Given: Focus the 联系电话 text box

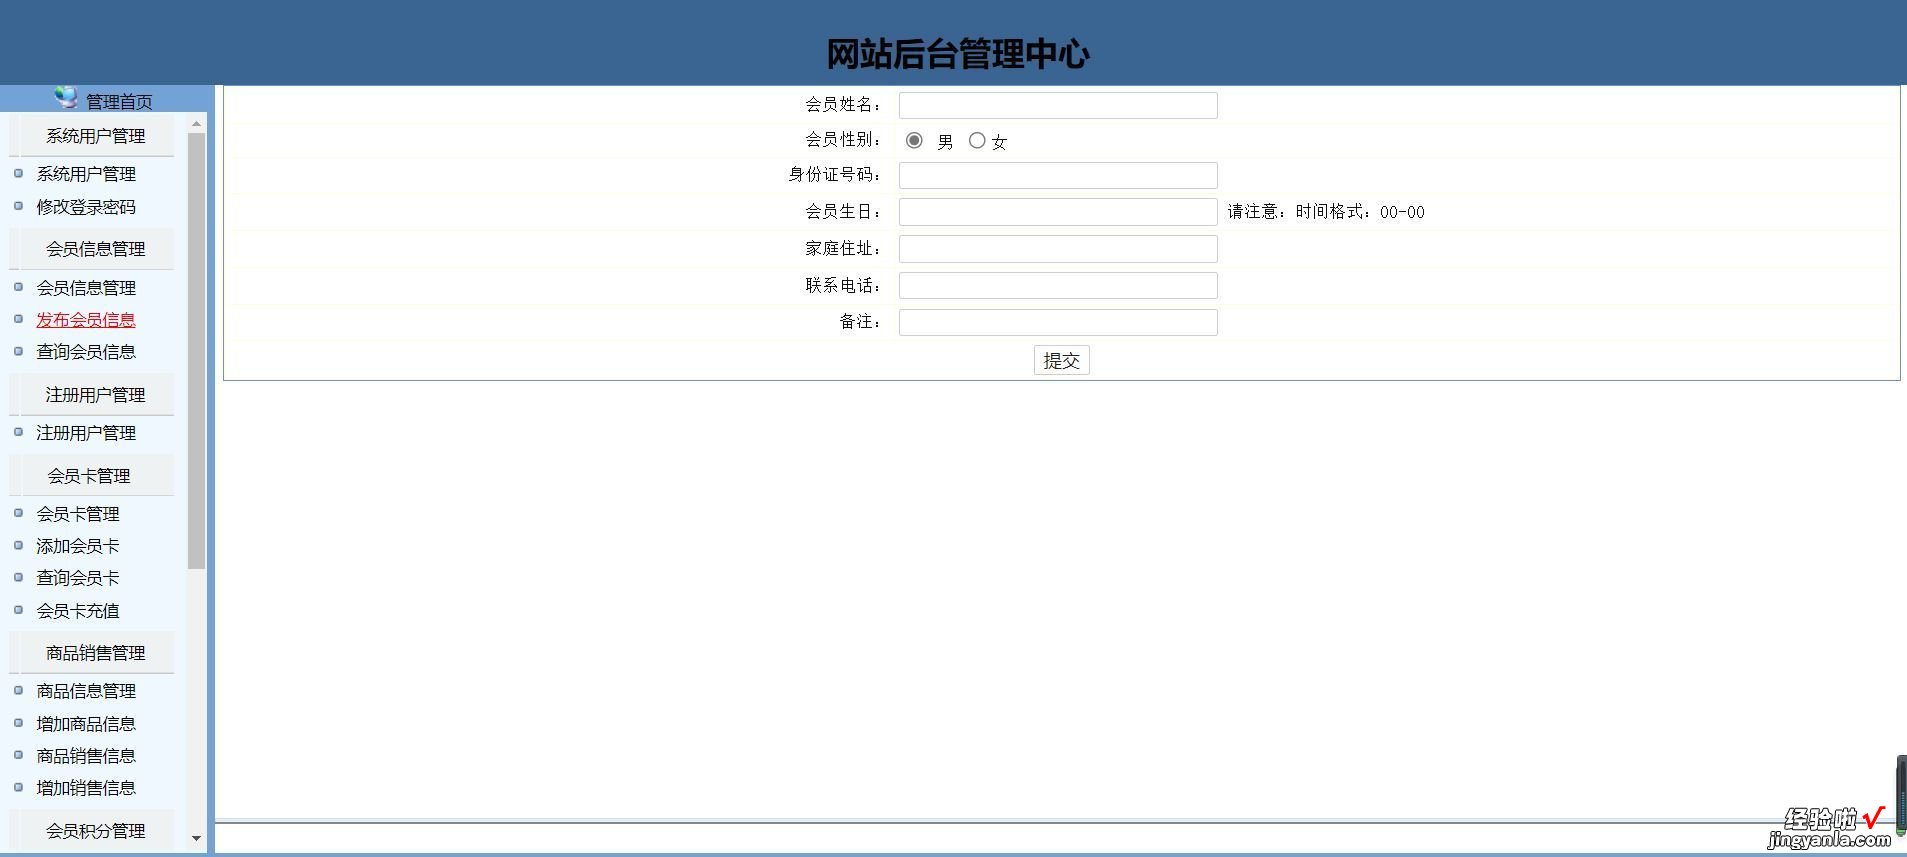Looking at the screenshot, I should pyautogui.click(x=1058, y=286).
